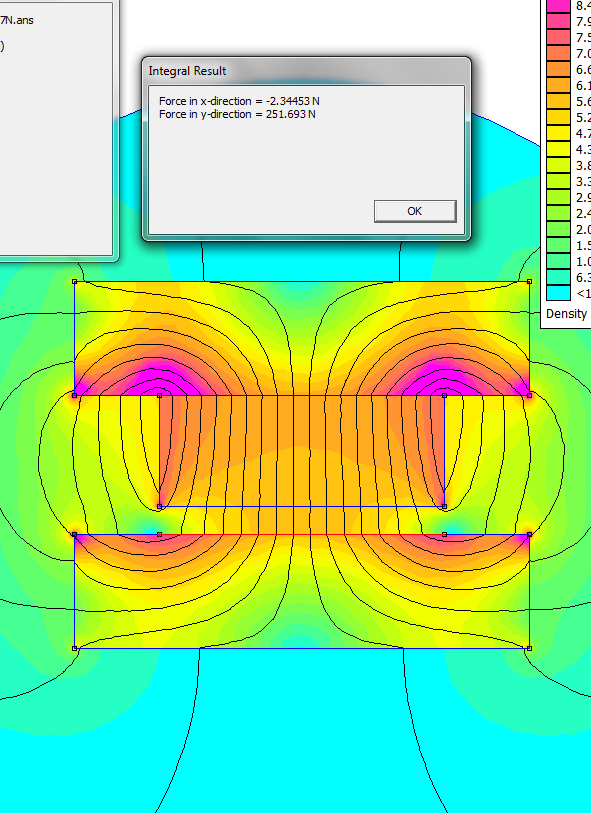Click the 7.0 salmon legend swatch
Image resolution: width=591 pixels, height=813 pixels.
[x=558, y=53]
